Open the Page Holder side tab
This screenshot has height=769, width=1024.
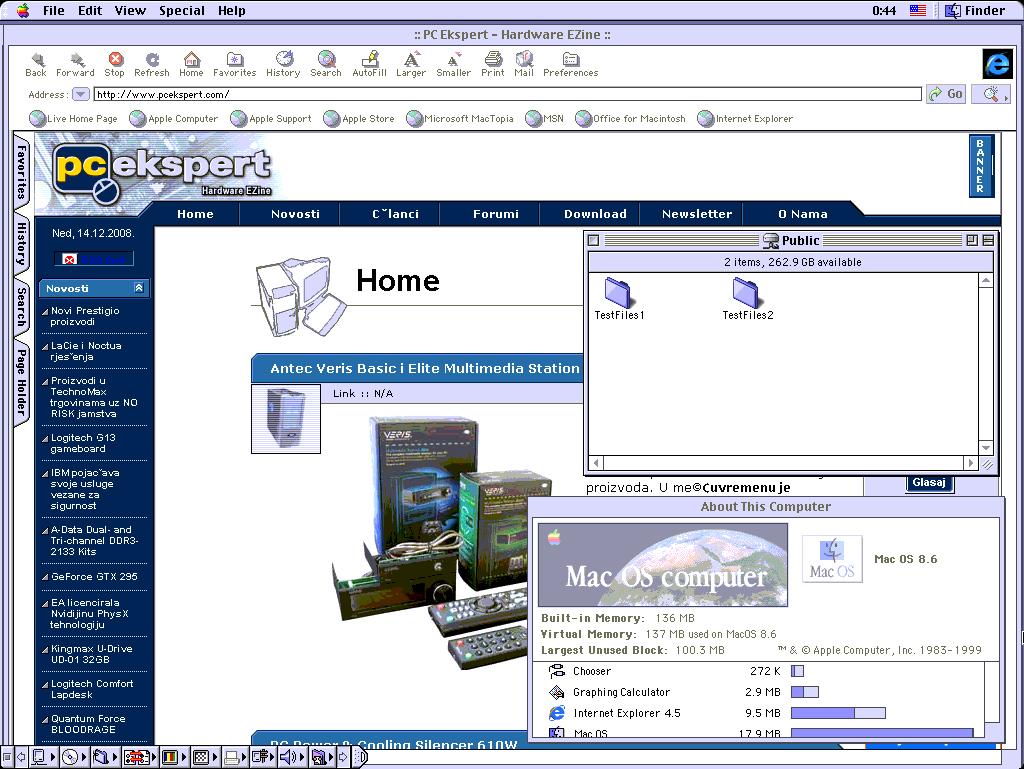(x=22, y=382)
